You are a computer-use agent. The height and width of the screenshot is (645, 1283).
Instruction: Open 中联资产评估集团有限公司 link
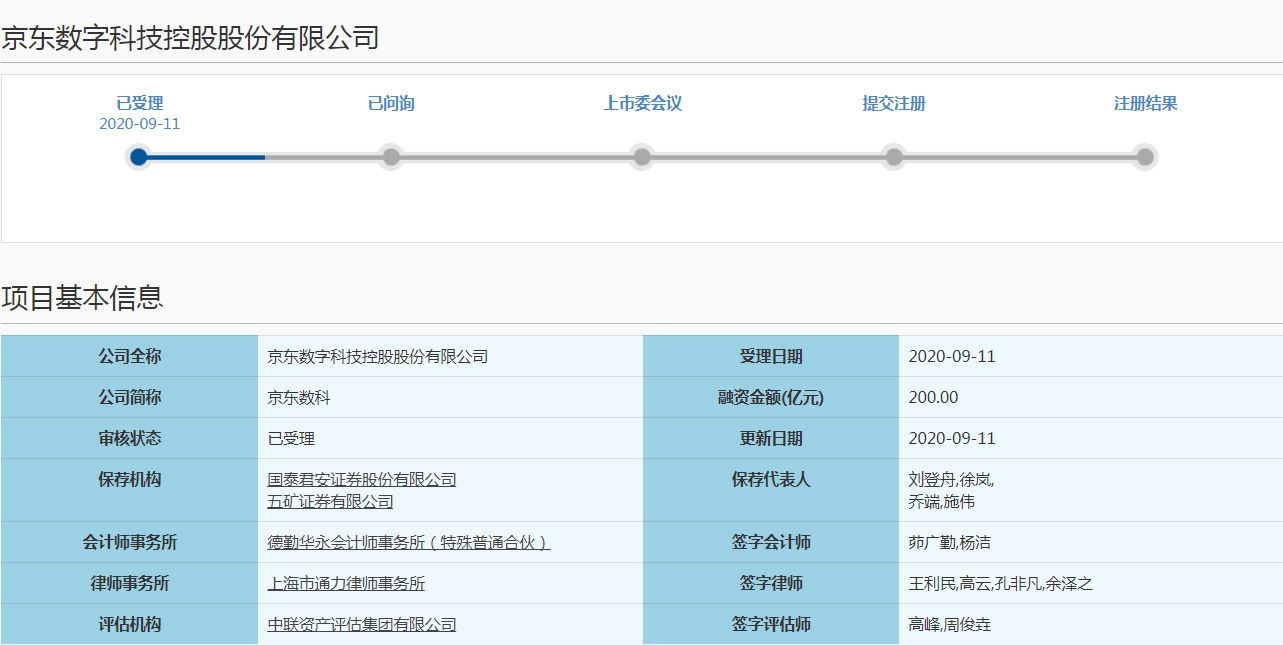click(x=362, y=625)
